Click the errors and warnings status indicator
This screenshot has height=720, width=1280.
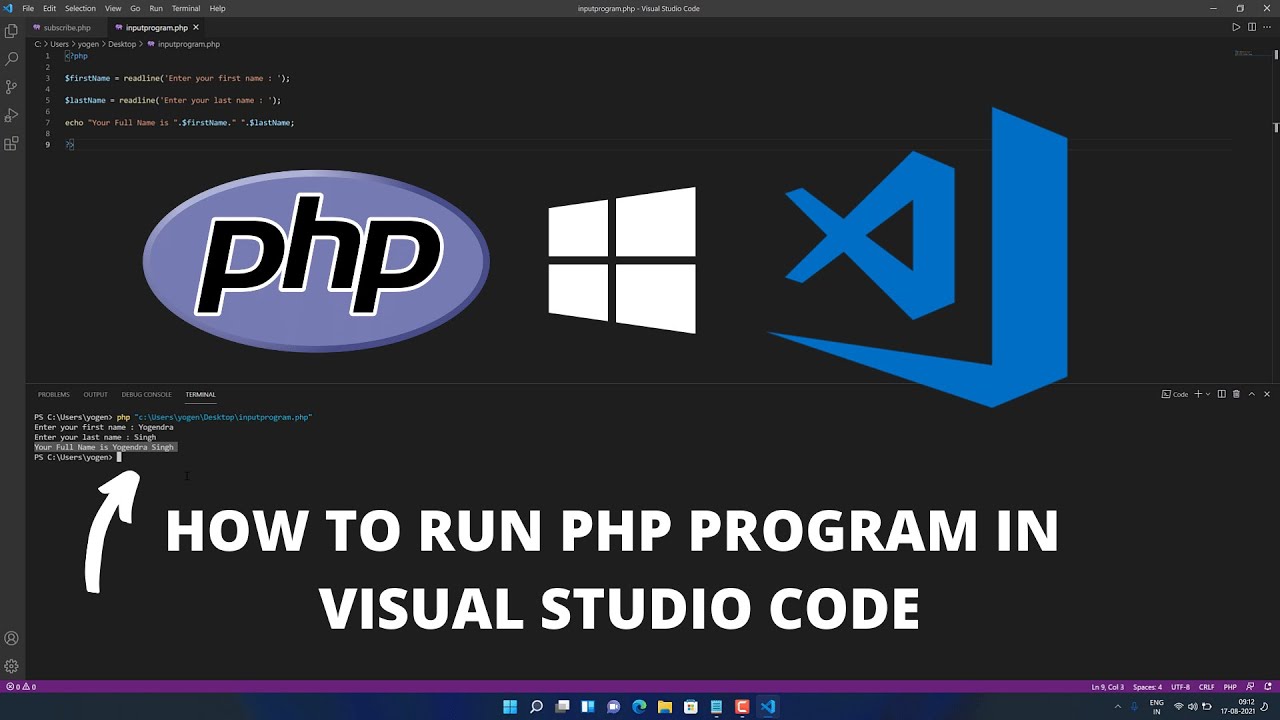pyautogui.click(x=21, y=687)
